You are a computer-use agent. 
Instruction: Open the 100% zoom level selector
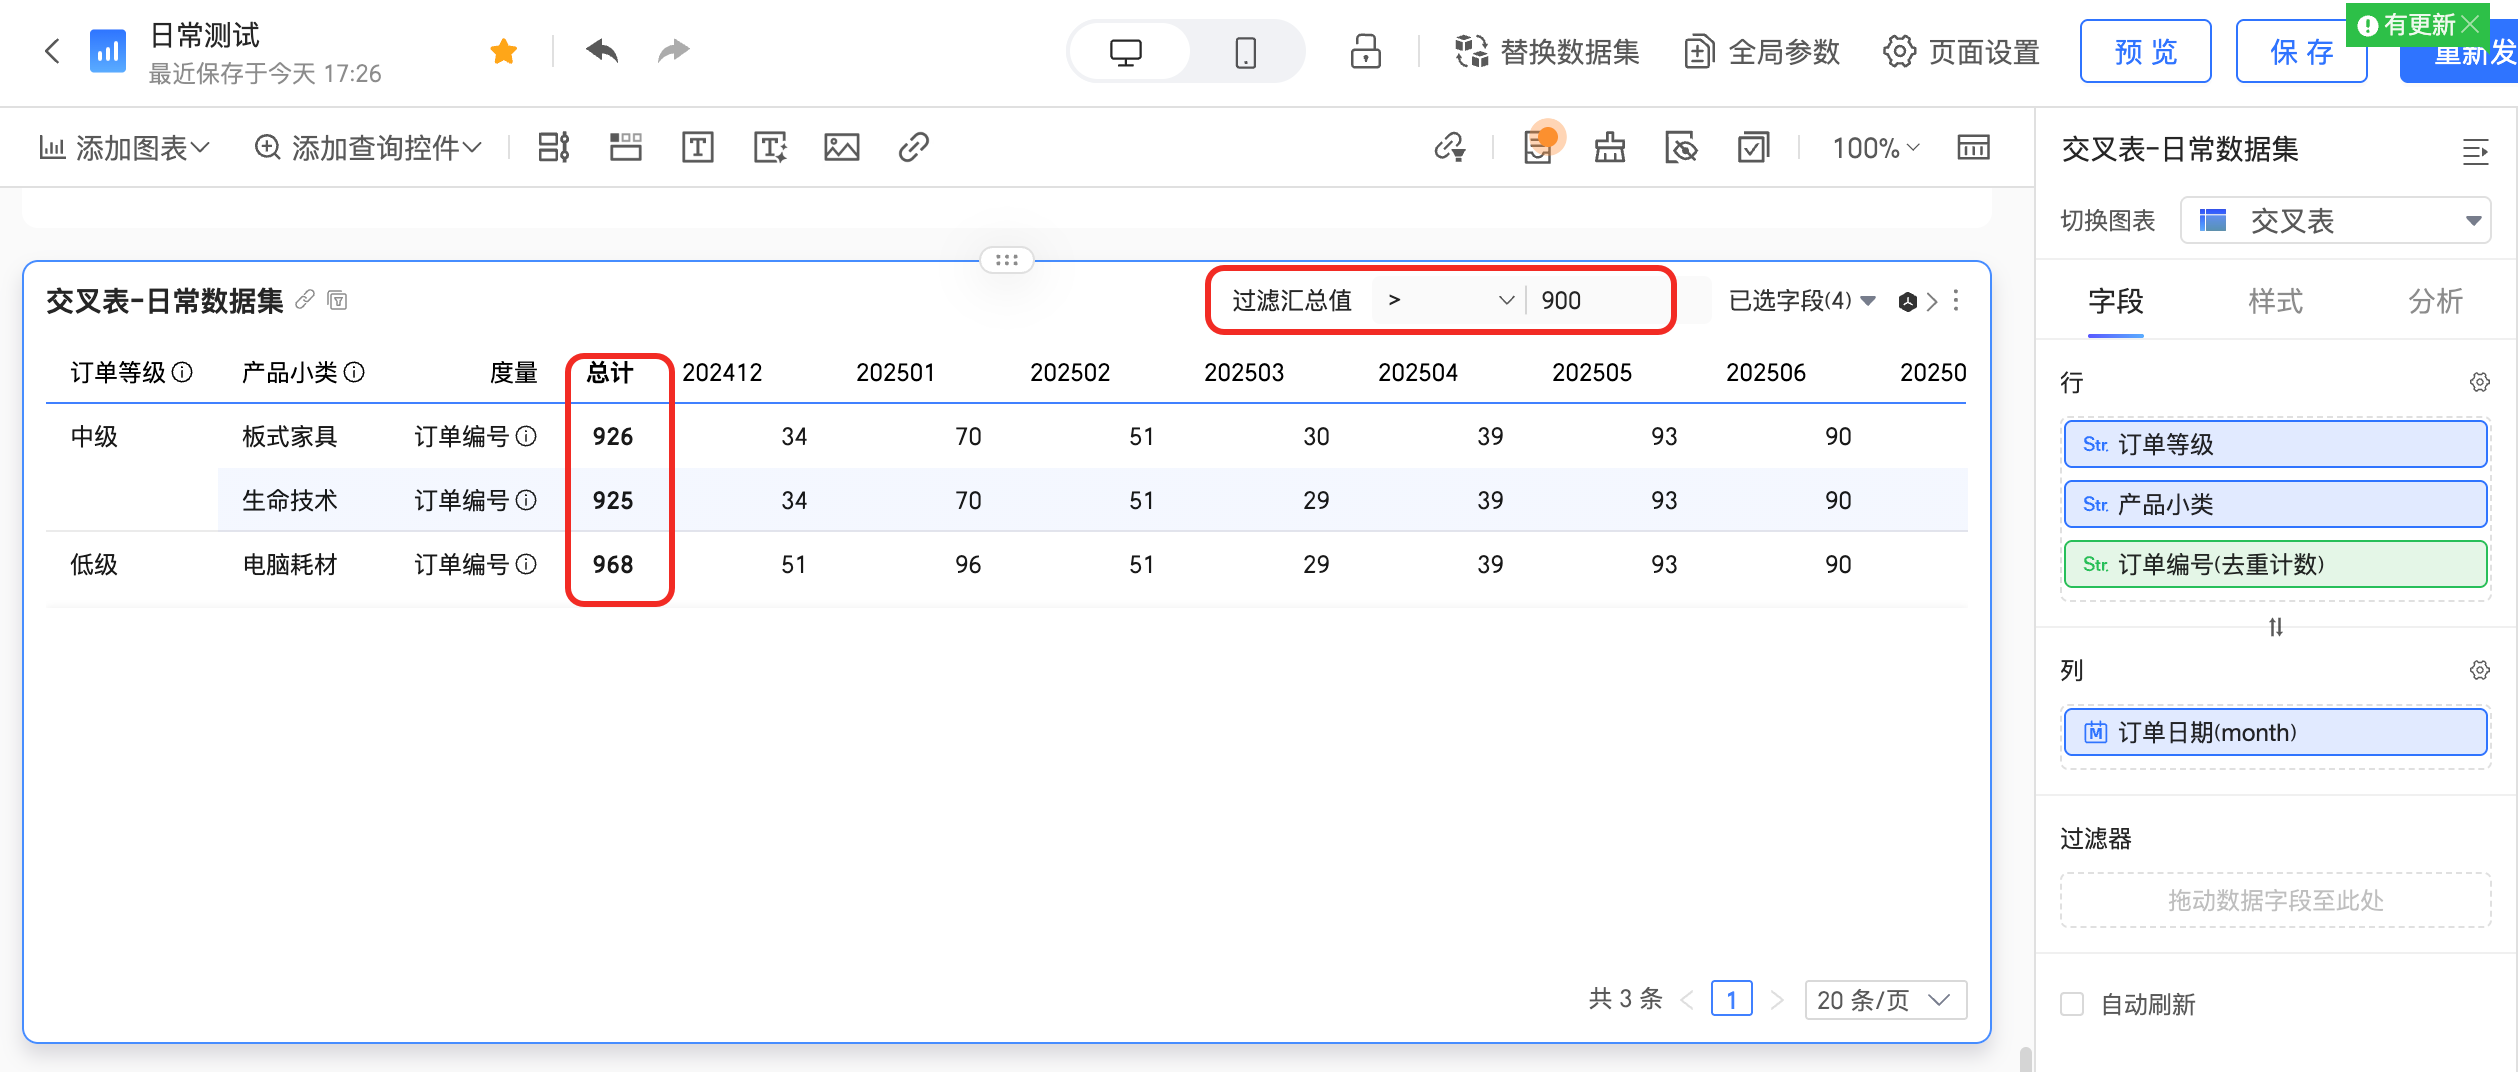click(1875, 148)
